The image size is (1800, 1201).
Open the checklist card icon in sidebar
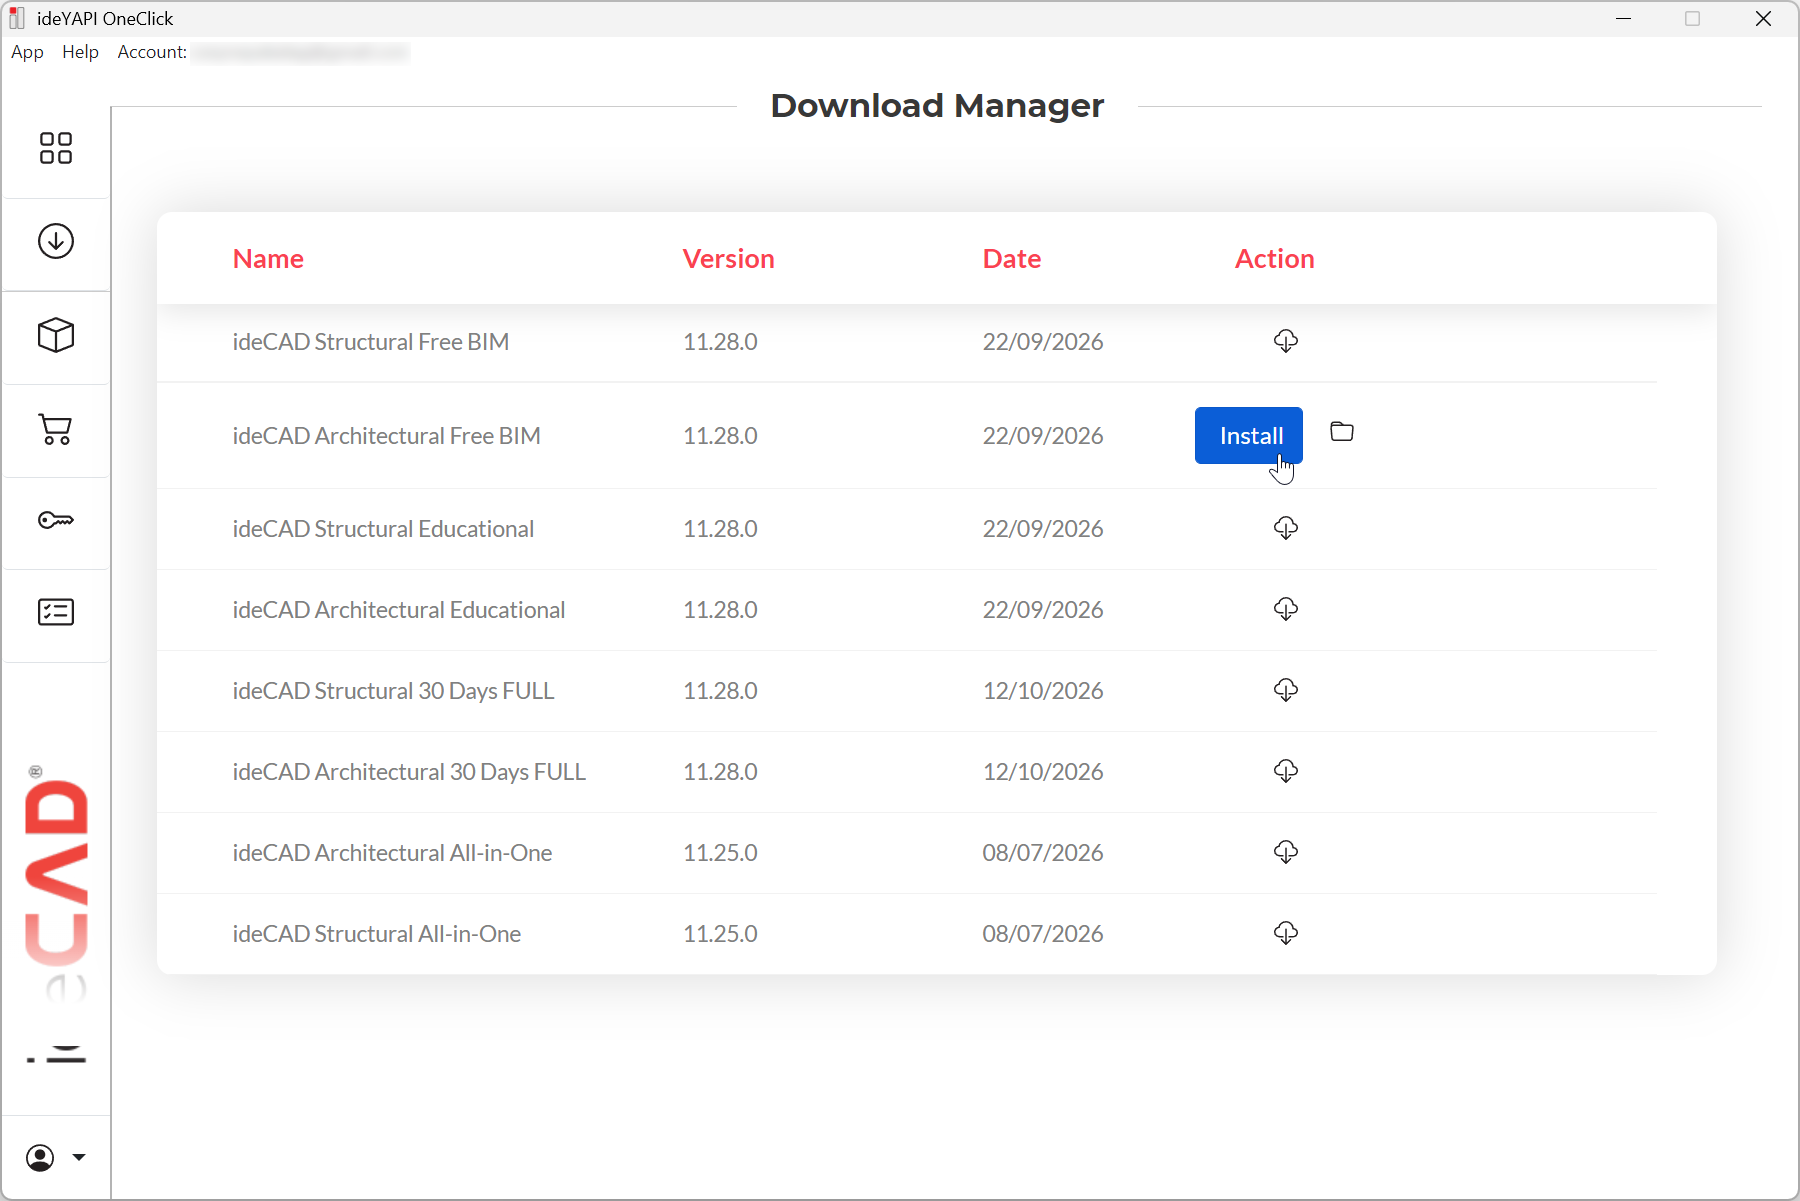coord(56,612)
